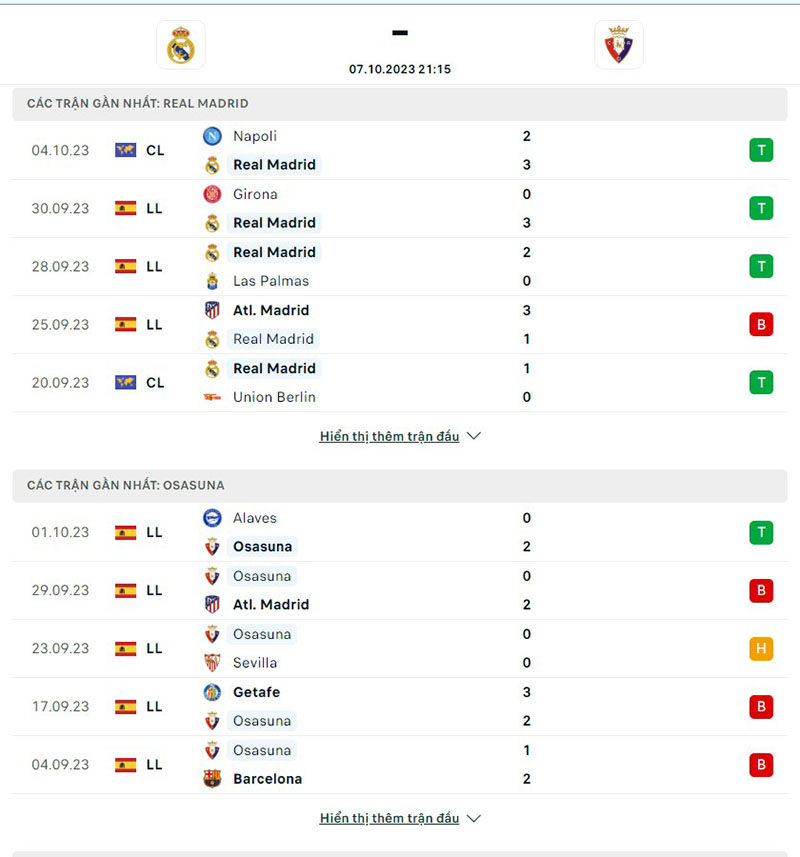This screenshot has width=800, height=857.
Task: Click green T badge for Napoli match
Action: pyautogui.click(x=761, y=150)
